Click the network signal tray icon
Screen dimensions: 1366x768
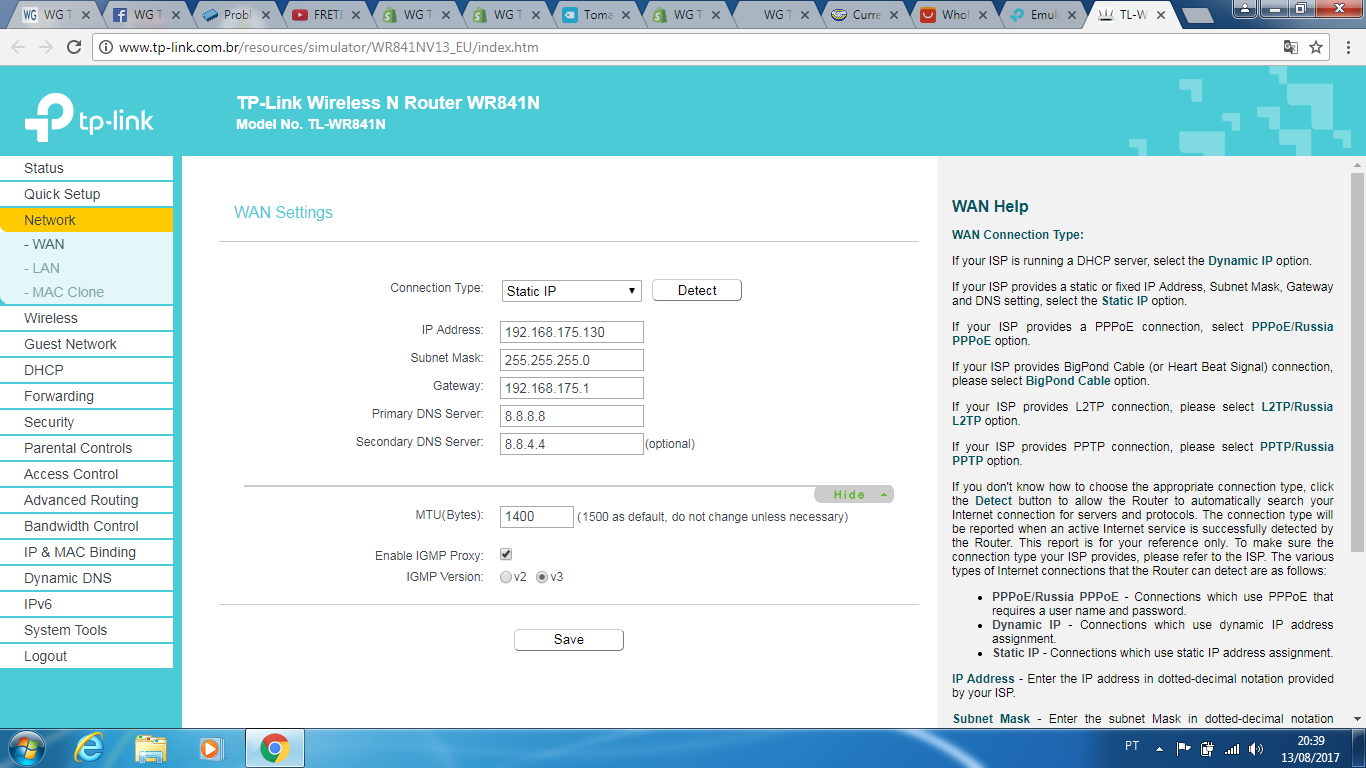[1232, 748]
